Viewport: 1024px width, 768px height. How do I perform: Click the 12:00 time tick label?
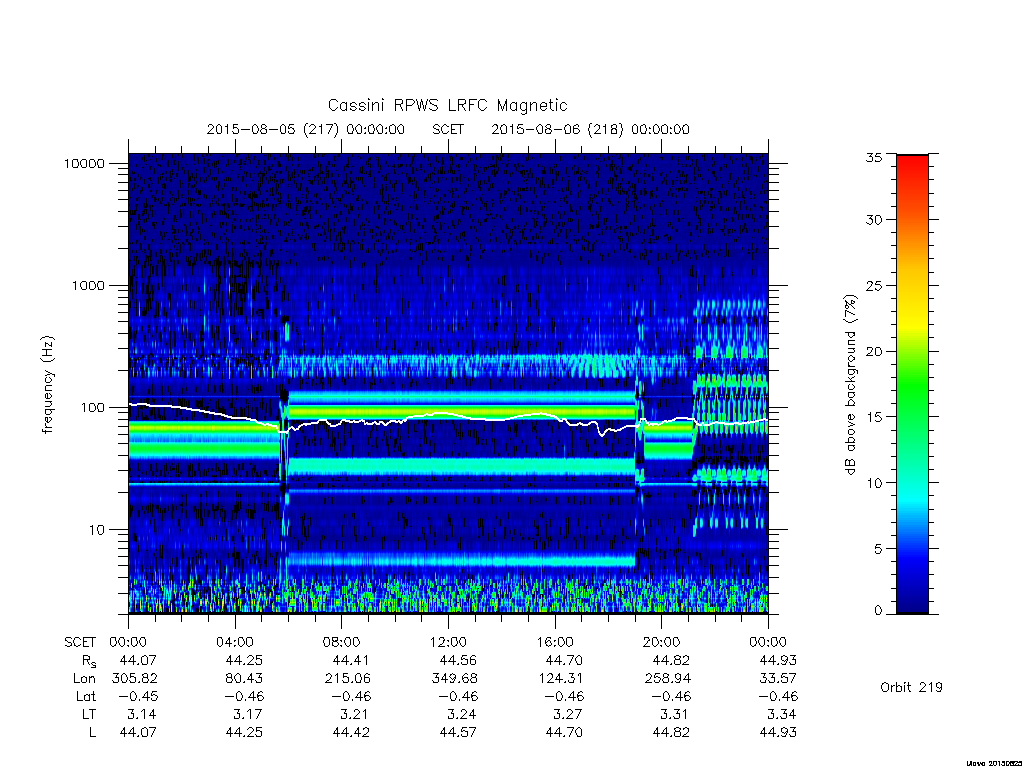pyautogui.click(x=448, y=642)
